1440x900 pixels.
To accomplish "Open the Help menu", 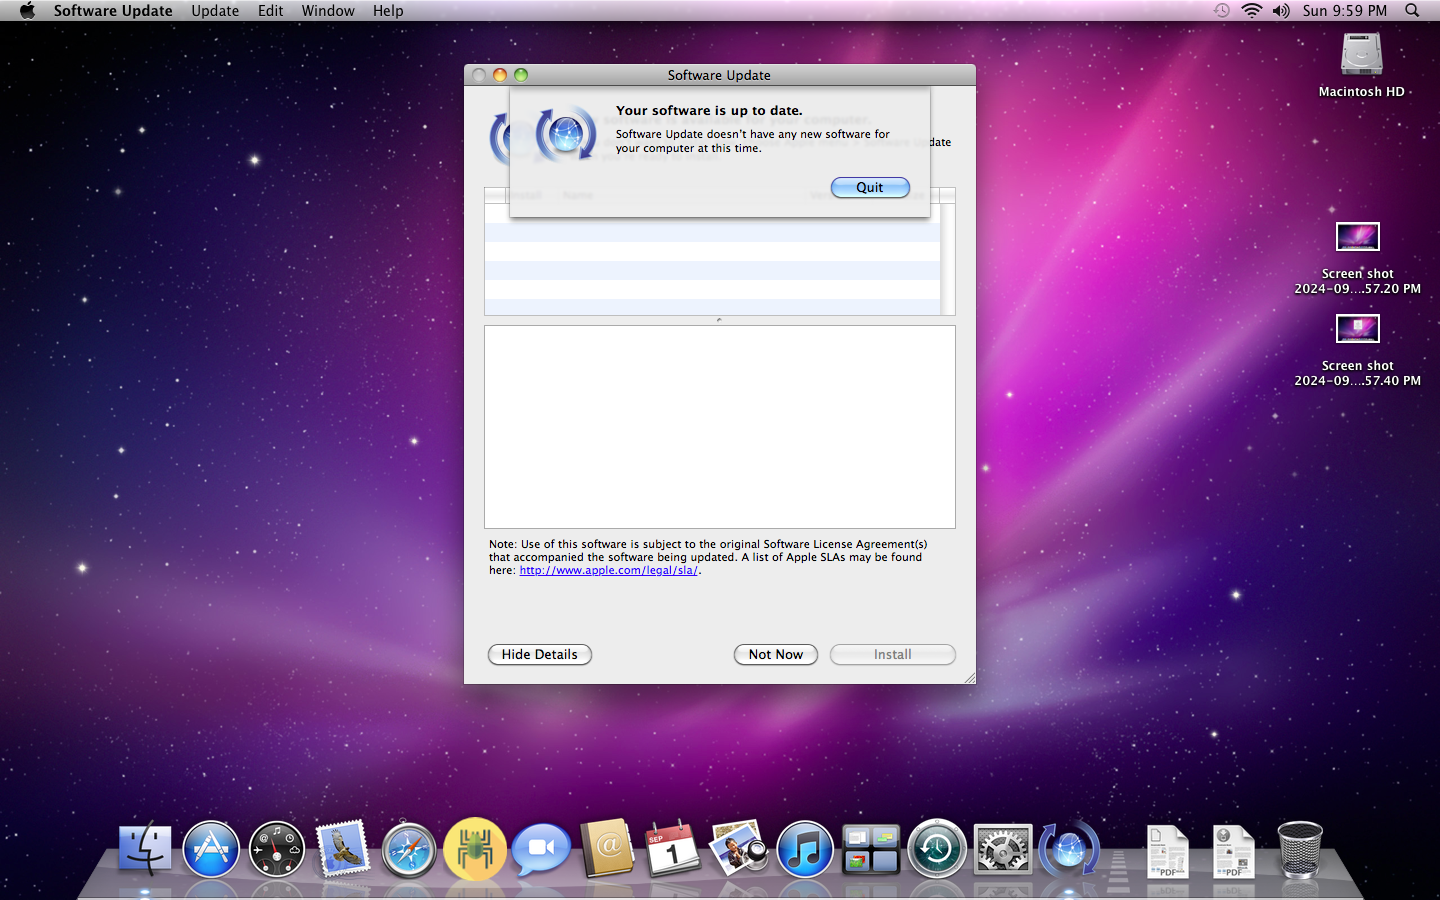I will pos(388,10).
